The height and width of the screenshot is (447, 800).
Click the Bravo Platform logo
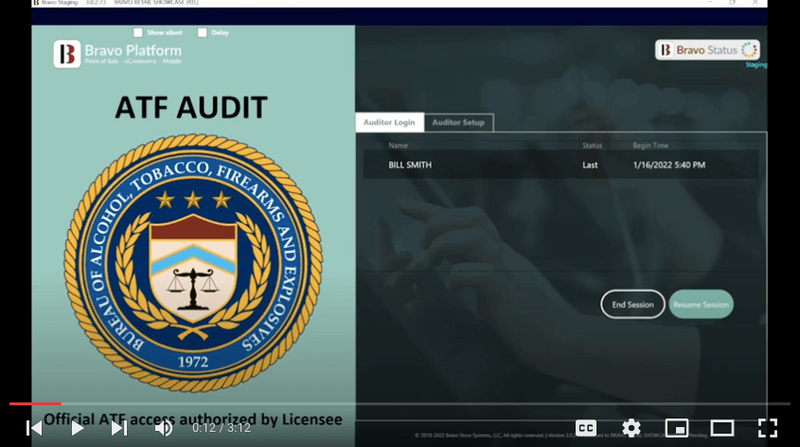pyautogui.click(x=67, y=54)
